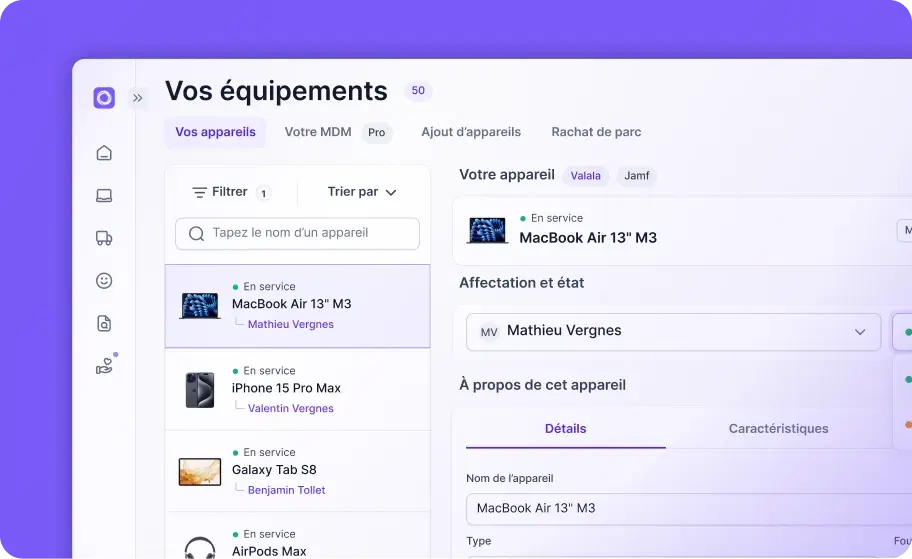Click Galaxy Tab S8 thumbnail
Image resolution: width=912 pixels, height=559 pixels.
(x=200, y=471)
